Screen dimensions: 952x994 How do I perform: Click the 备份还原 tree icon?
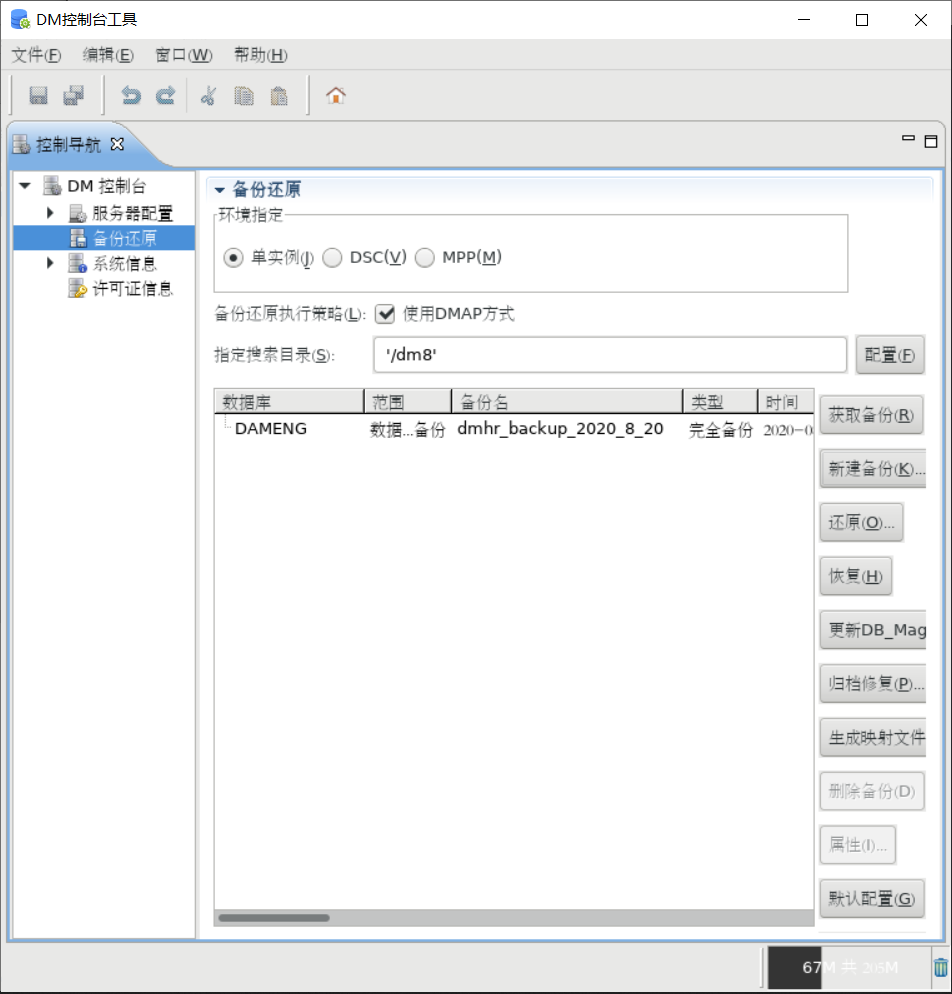pos(77,238)
